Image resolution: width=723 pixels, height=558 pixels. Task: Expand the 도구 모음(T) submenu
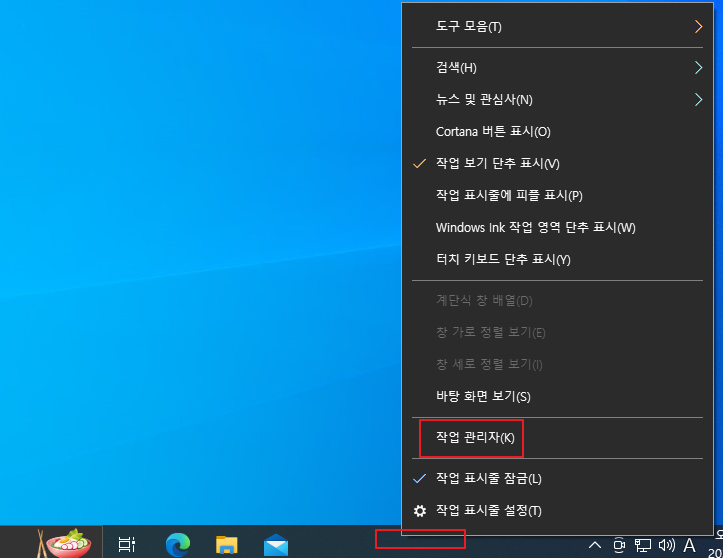point(557,27)
